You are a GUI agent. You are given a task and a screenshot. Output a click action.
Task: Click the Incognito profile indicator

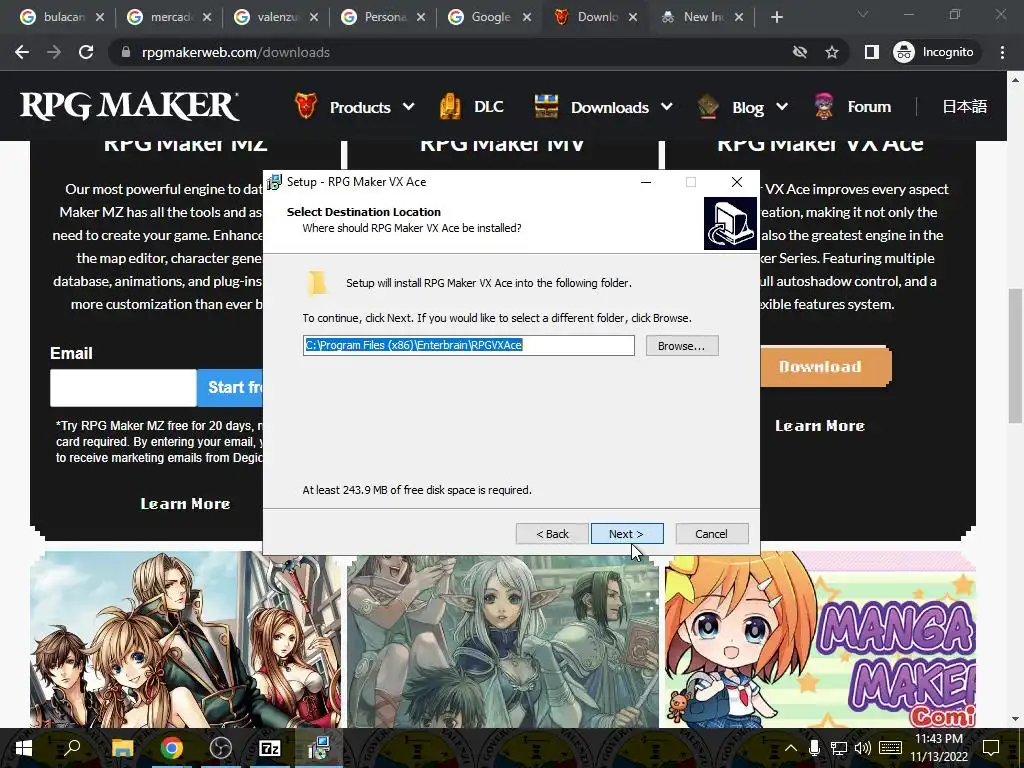[934, 52]
